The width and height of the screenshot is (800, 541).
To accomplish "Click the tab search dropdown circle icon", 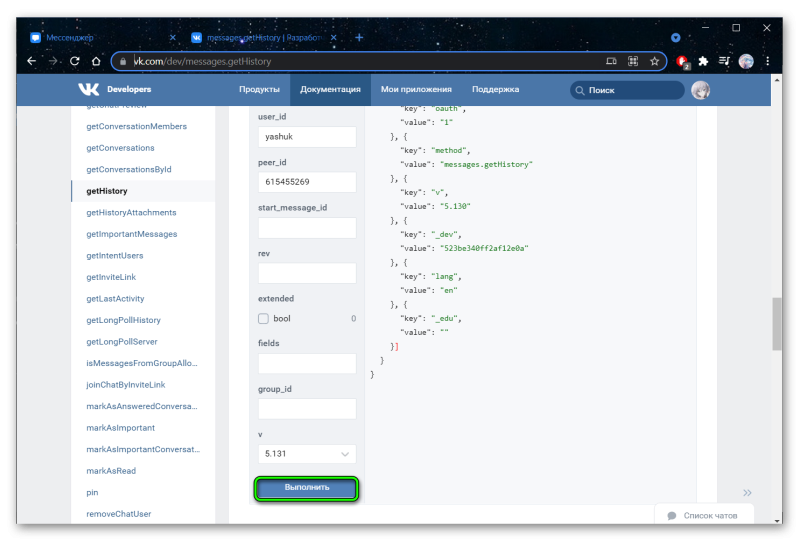I will 676,37.
